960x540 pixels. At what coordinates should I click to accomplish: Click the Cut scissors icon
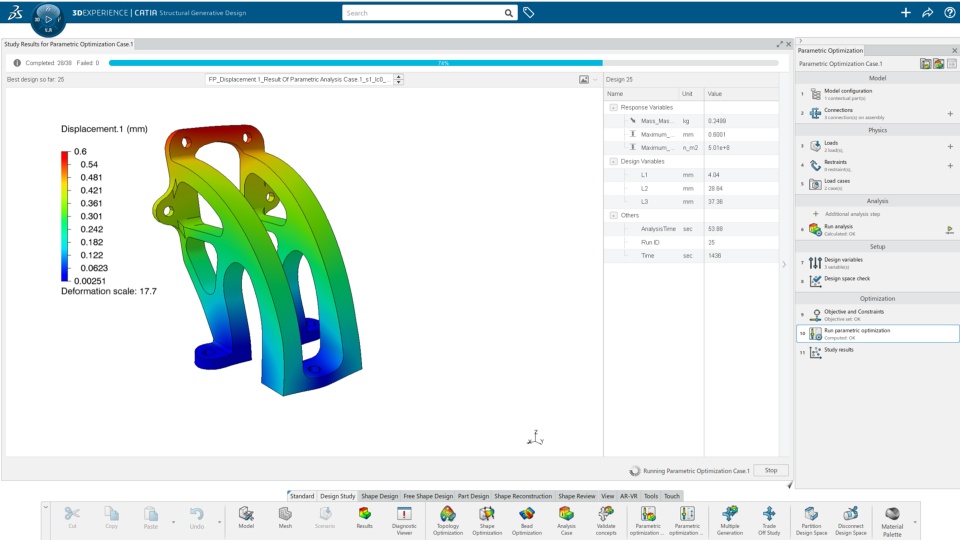click(x=72, y=514)
